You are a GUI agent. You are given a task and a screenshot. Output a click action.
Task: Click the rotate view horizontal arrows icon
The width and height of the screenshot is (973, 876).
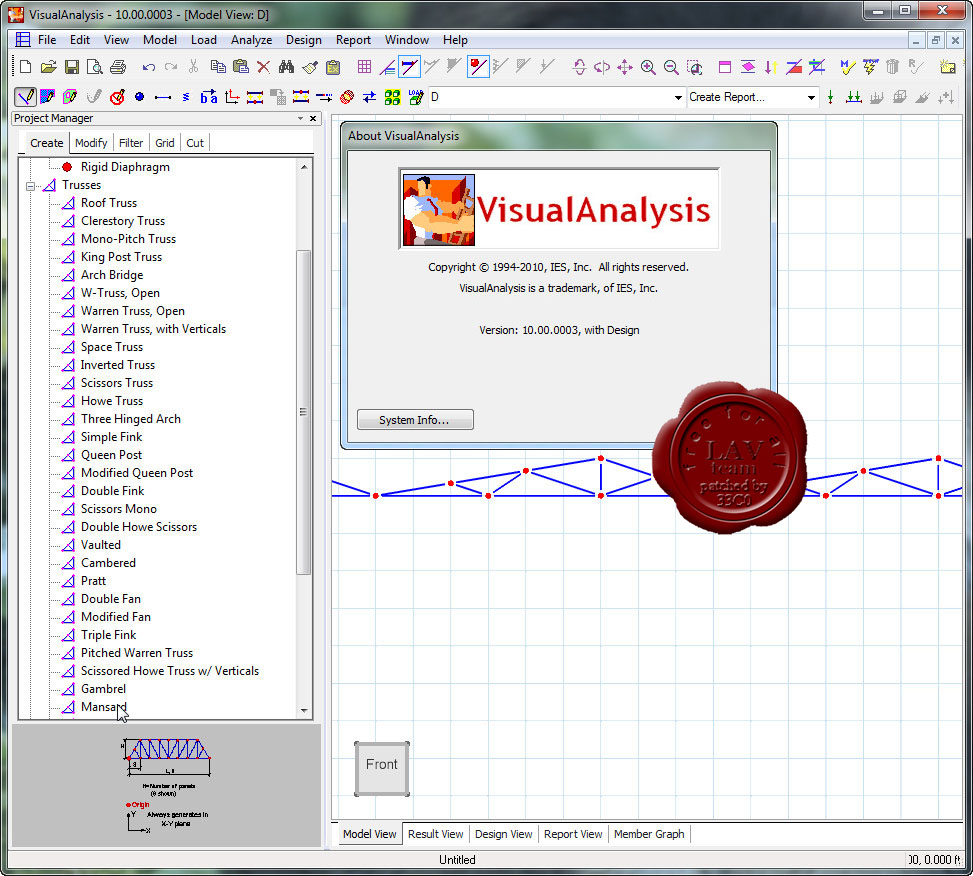(x=602, y=67)
